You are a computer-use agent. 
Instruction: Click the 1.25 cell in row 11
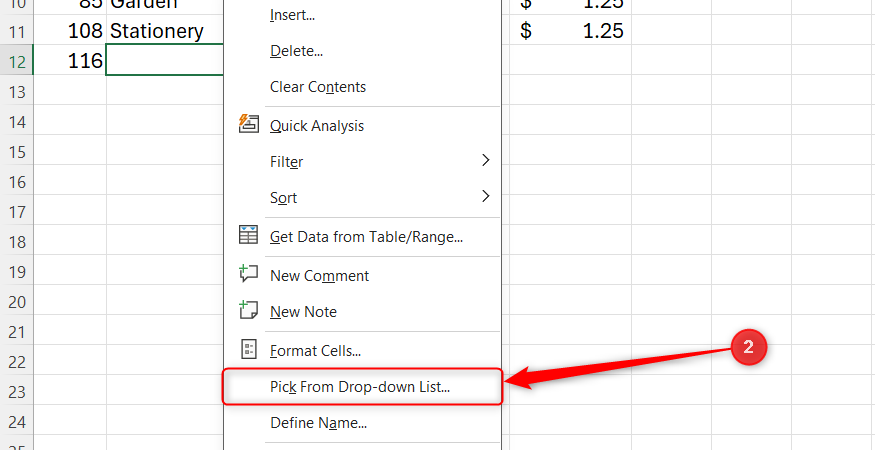(x=570, y=30)
